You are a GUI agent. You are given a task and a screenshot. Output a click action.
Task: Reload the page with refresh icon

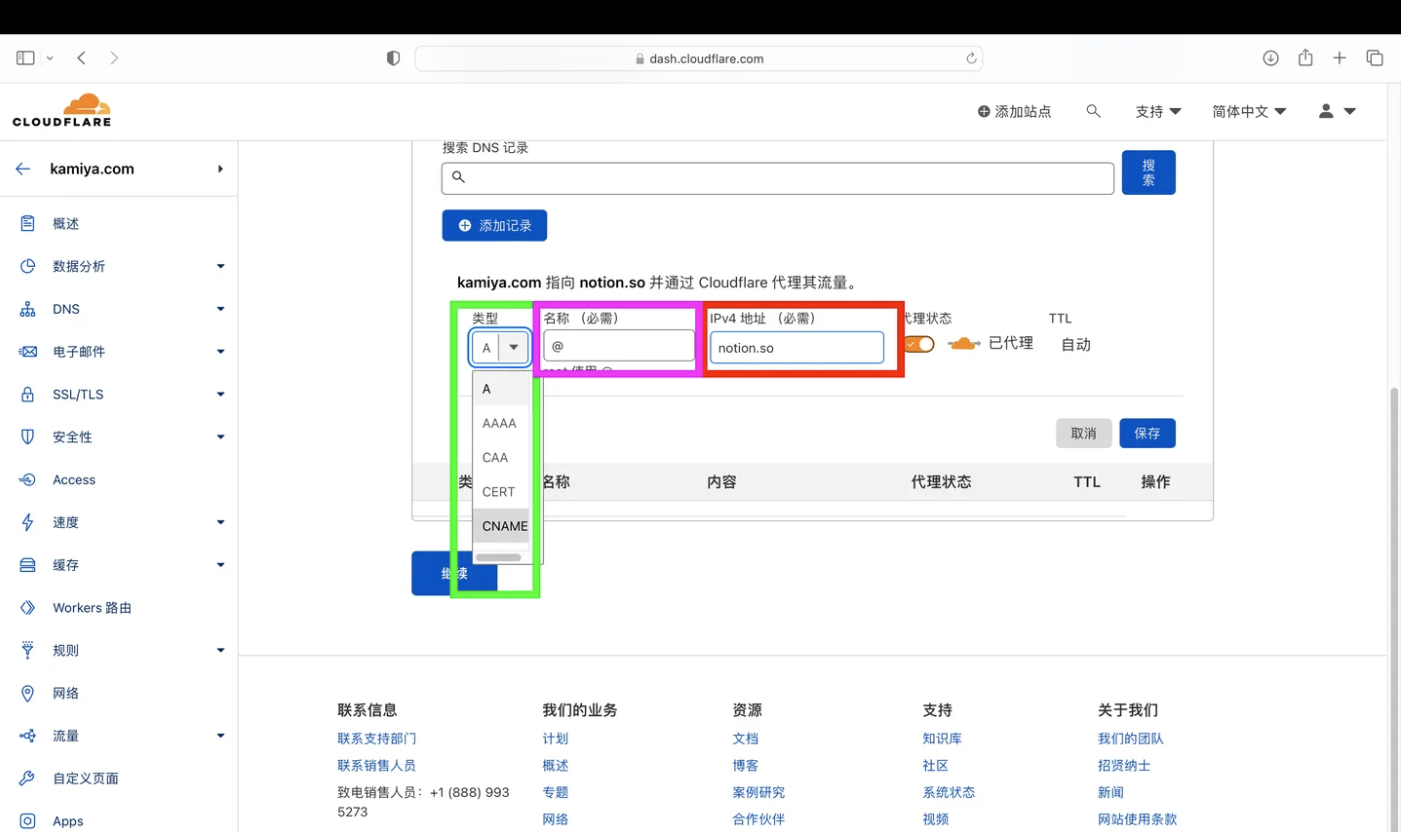(x=971, y=59)
